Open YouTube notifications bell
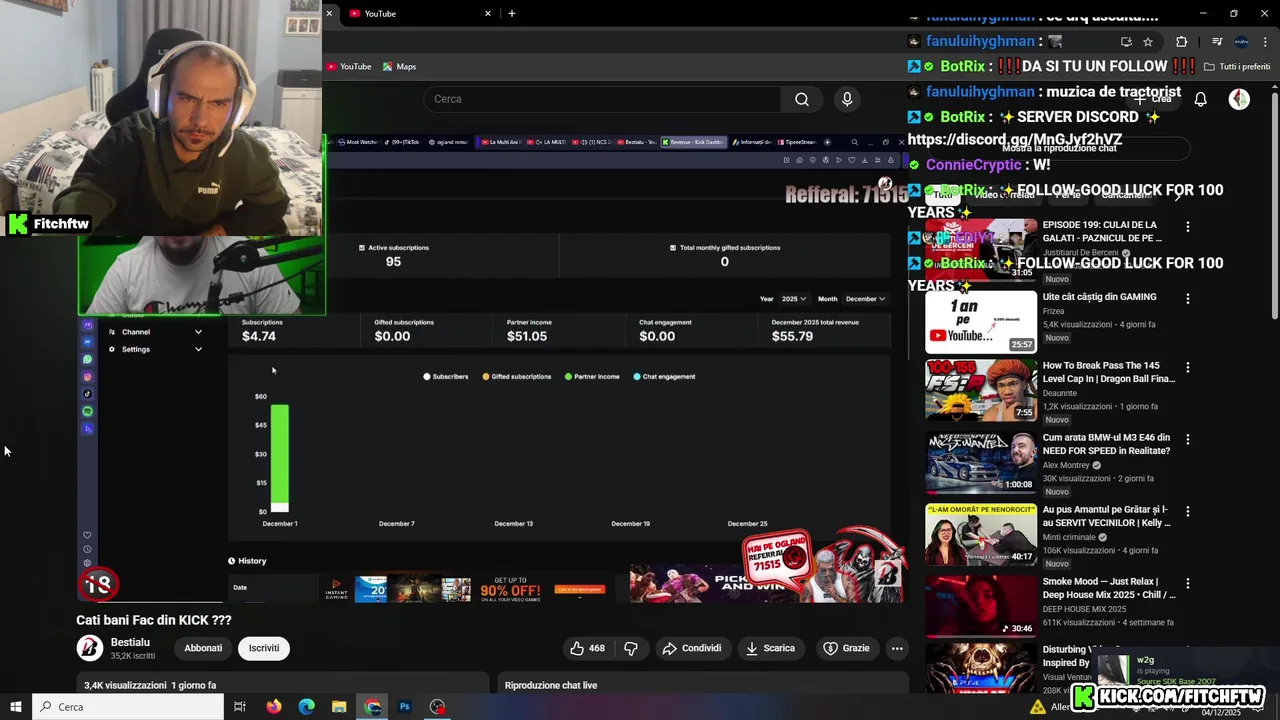1280x720 pixels. [1201, 99]
